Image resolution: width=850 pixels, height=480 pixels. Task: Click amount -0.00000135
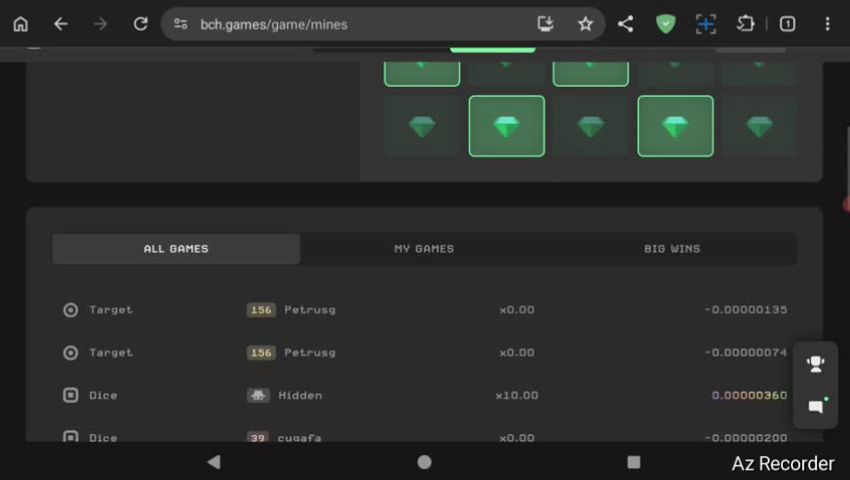pos(746,310)
